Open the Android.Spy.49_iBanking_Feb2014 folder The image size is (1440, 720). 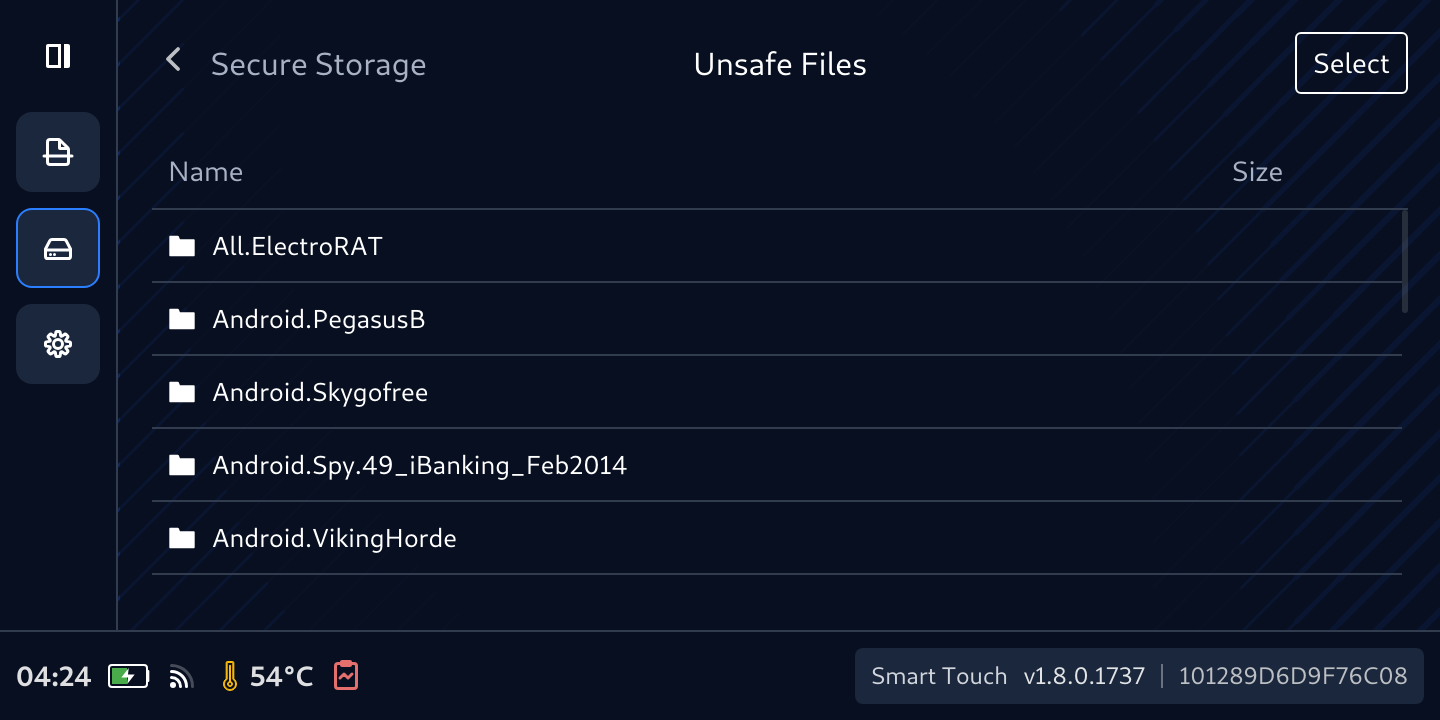tap(419, 465)
